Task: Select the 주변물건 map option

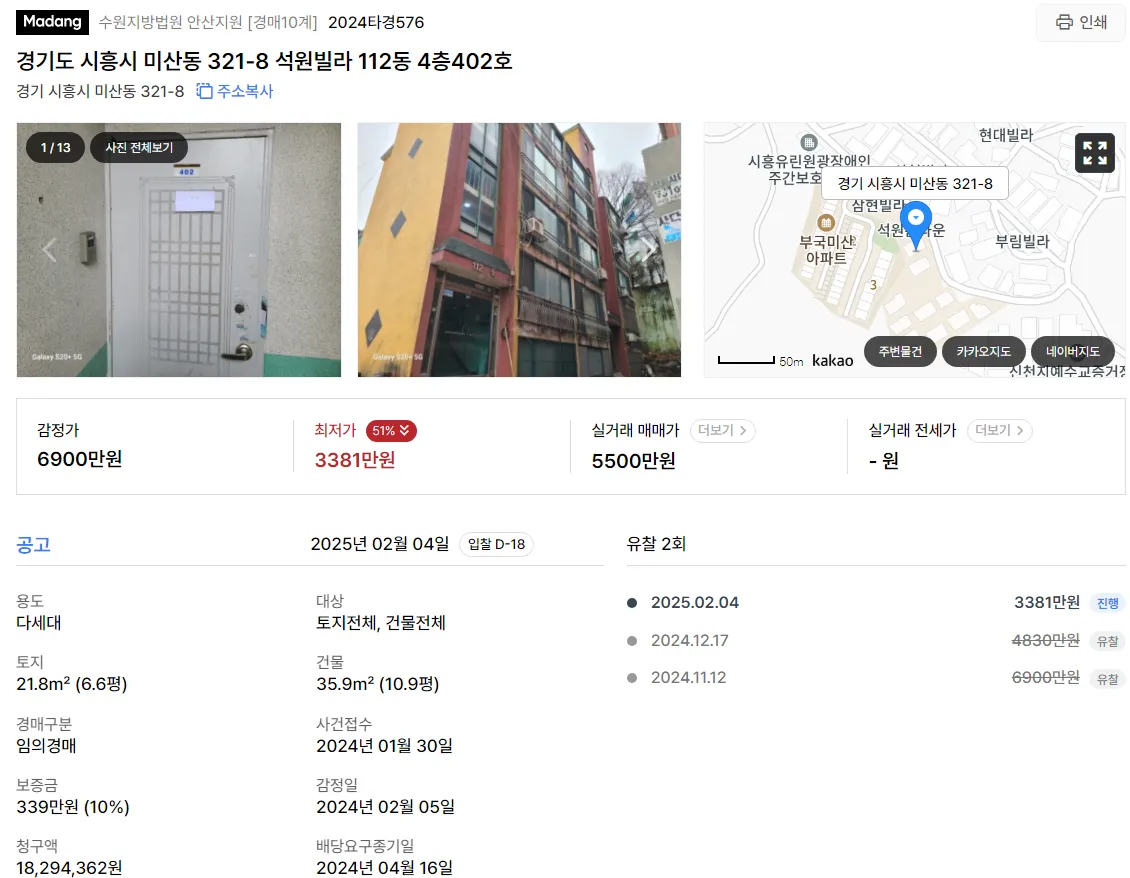Action: pyautogui.click(x=899, y=351)
